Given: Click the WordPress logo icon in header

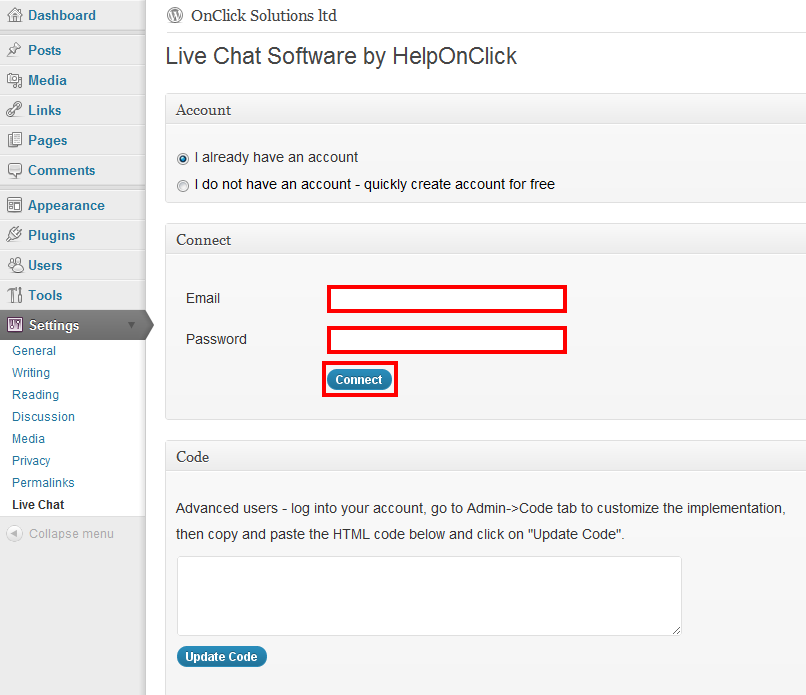Looking at the screenshot, I should (175, 15).
